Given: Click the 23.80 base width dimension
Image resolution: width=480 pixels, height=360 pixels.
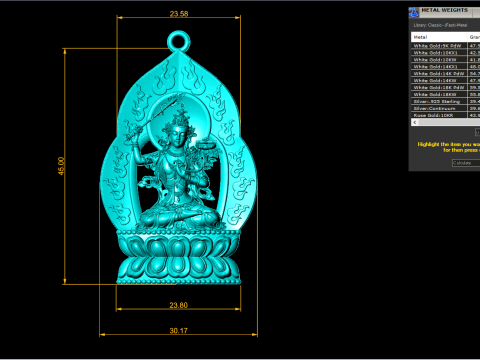Looking at the screenshot, I should coord(178,305).
